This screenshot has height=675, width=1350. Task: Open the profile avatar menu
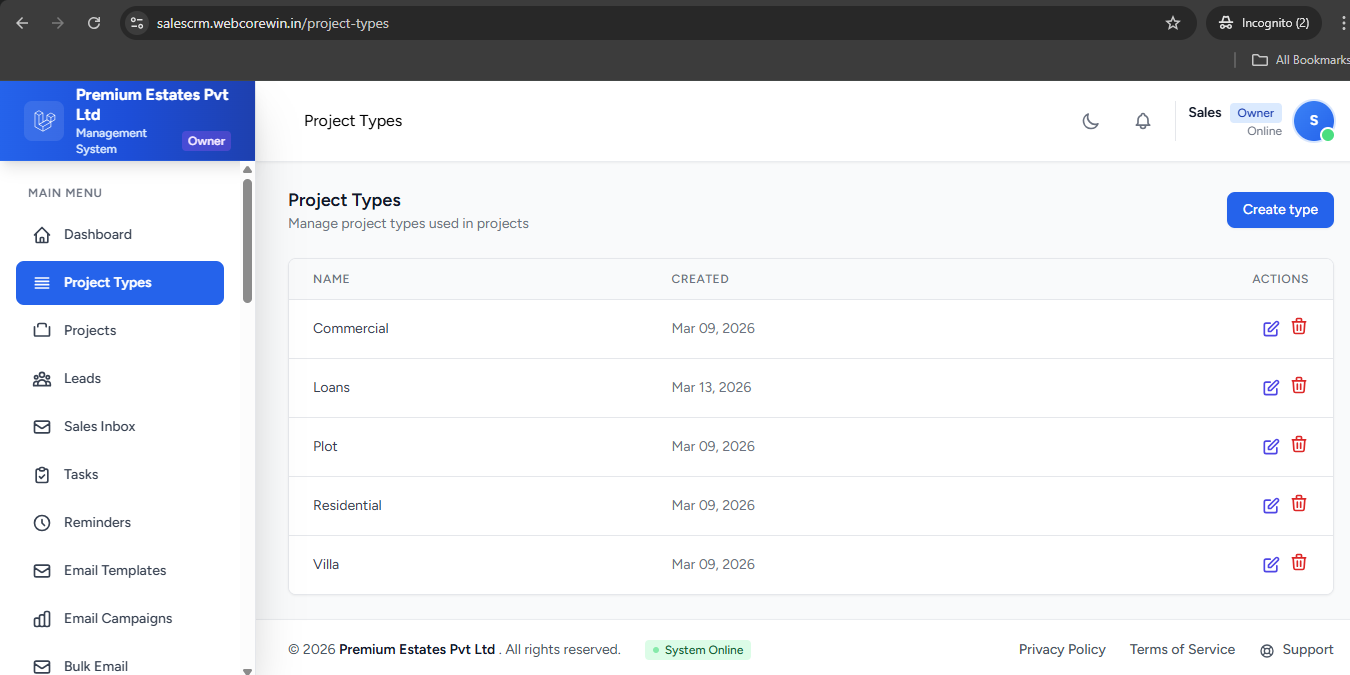point(1313,121)
